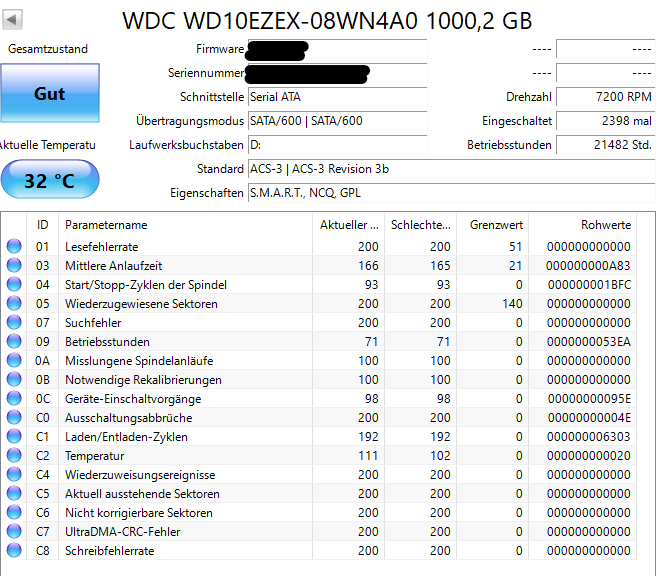Select Wiederzuweisungsereignisse parameter name

point(140,475)
